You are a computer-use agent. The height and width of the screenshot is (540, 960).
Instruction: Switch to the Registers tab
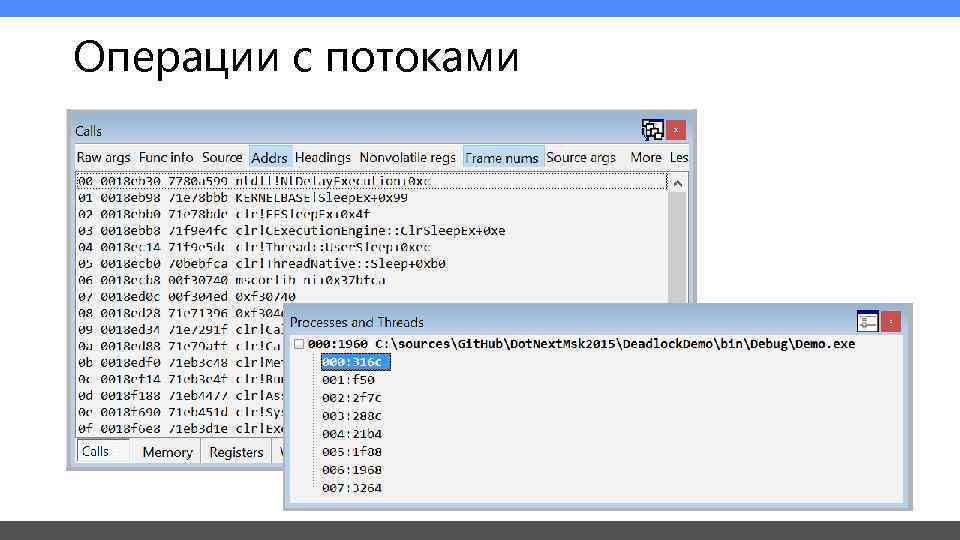click(236, 452)
